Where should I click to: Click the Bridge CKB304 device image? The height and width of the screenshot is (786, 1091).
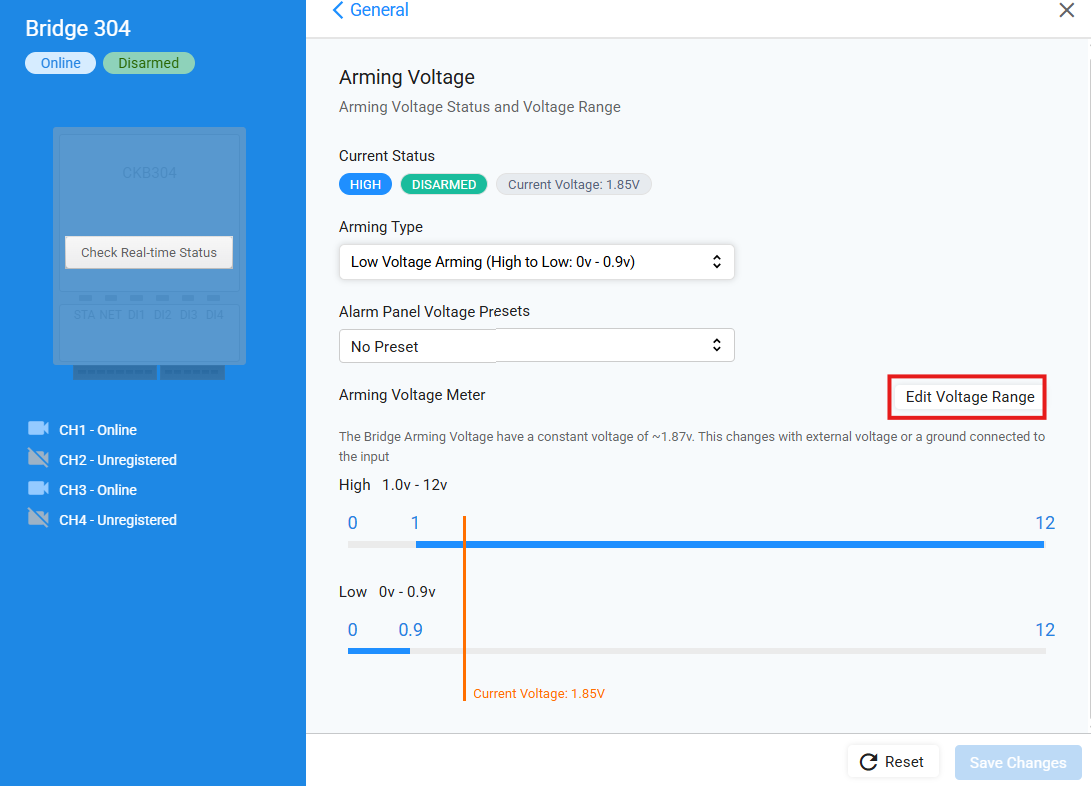(x=149, y=190)
